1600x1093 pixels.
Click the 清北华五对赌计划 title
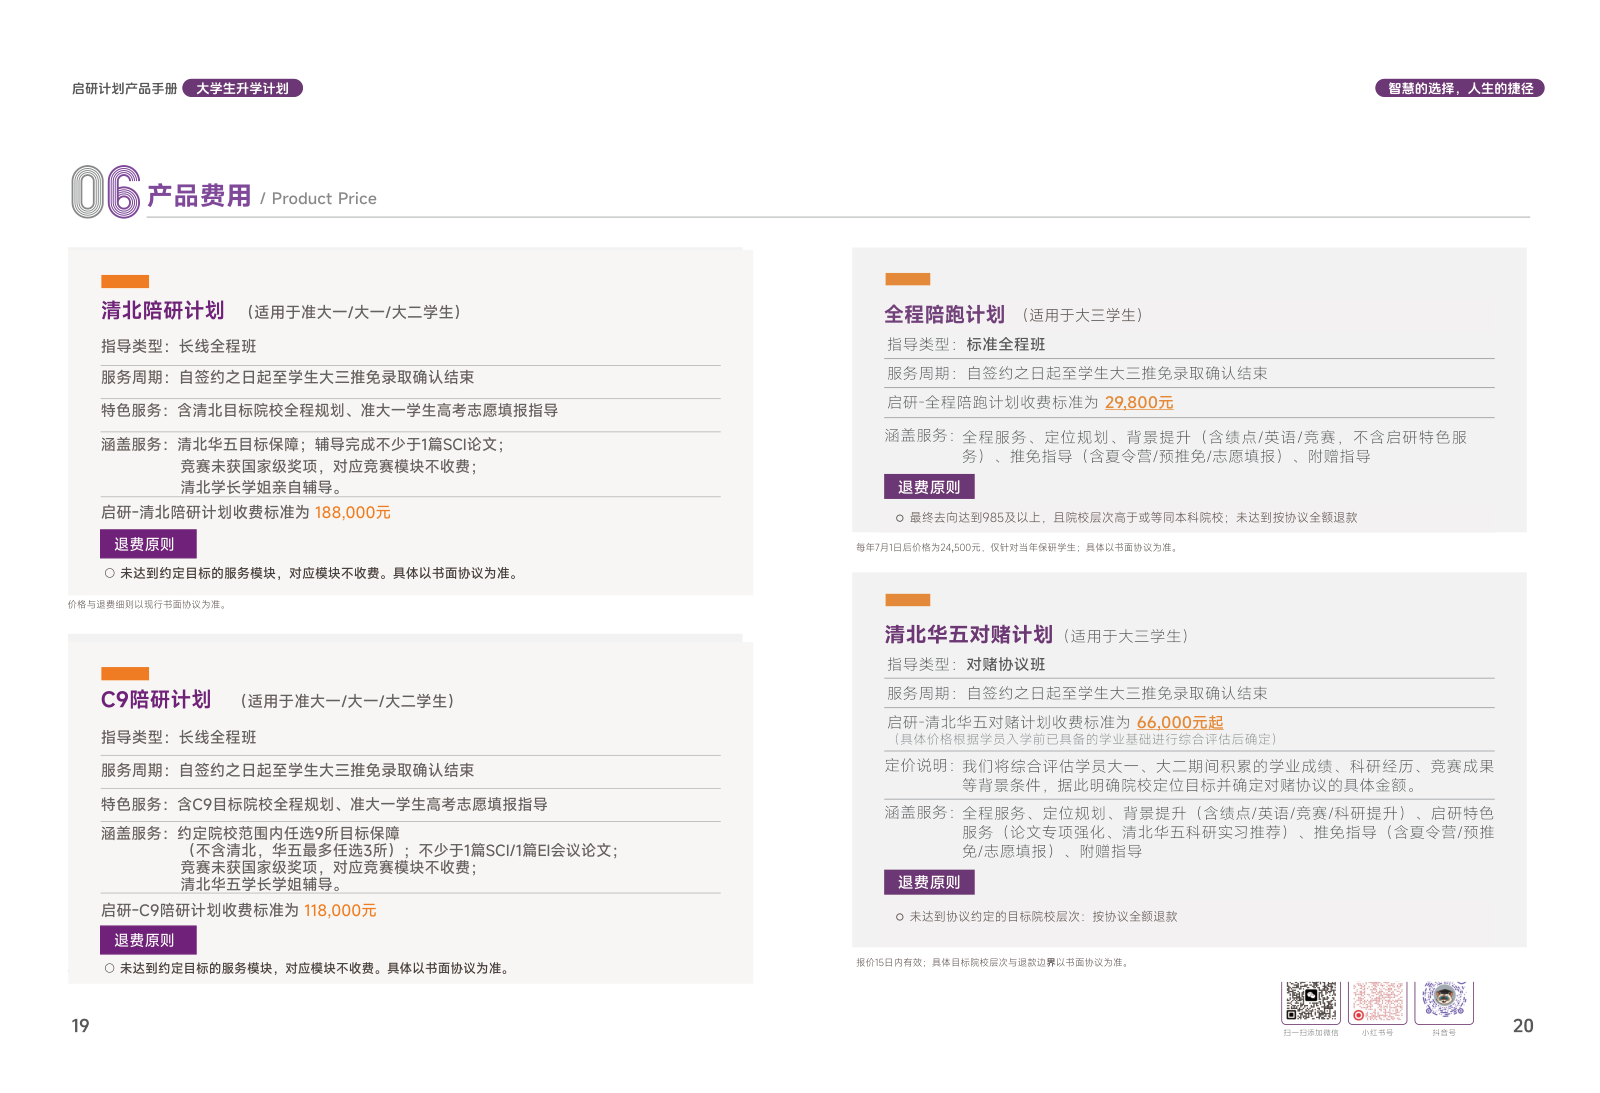click(968, 635)
